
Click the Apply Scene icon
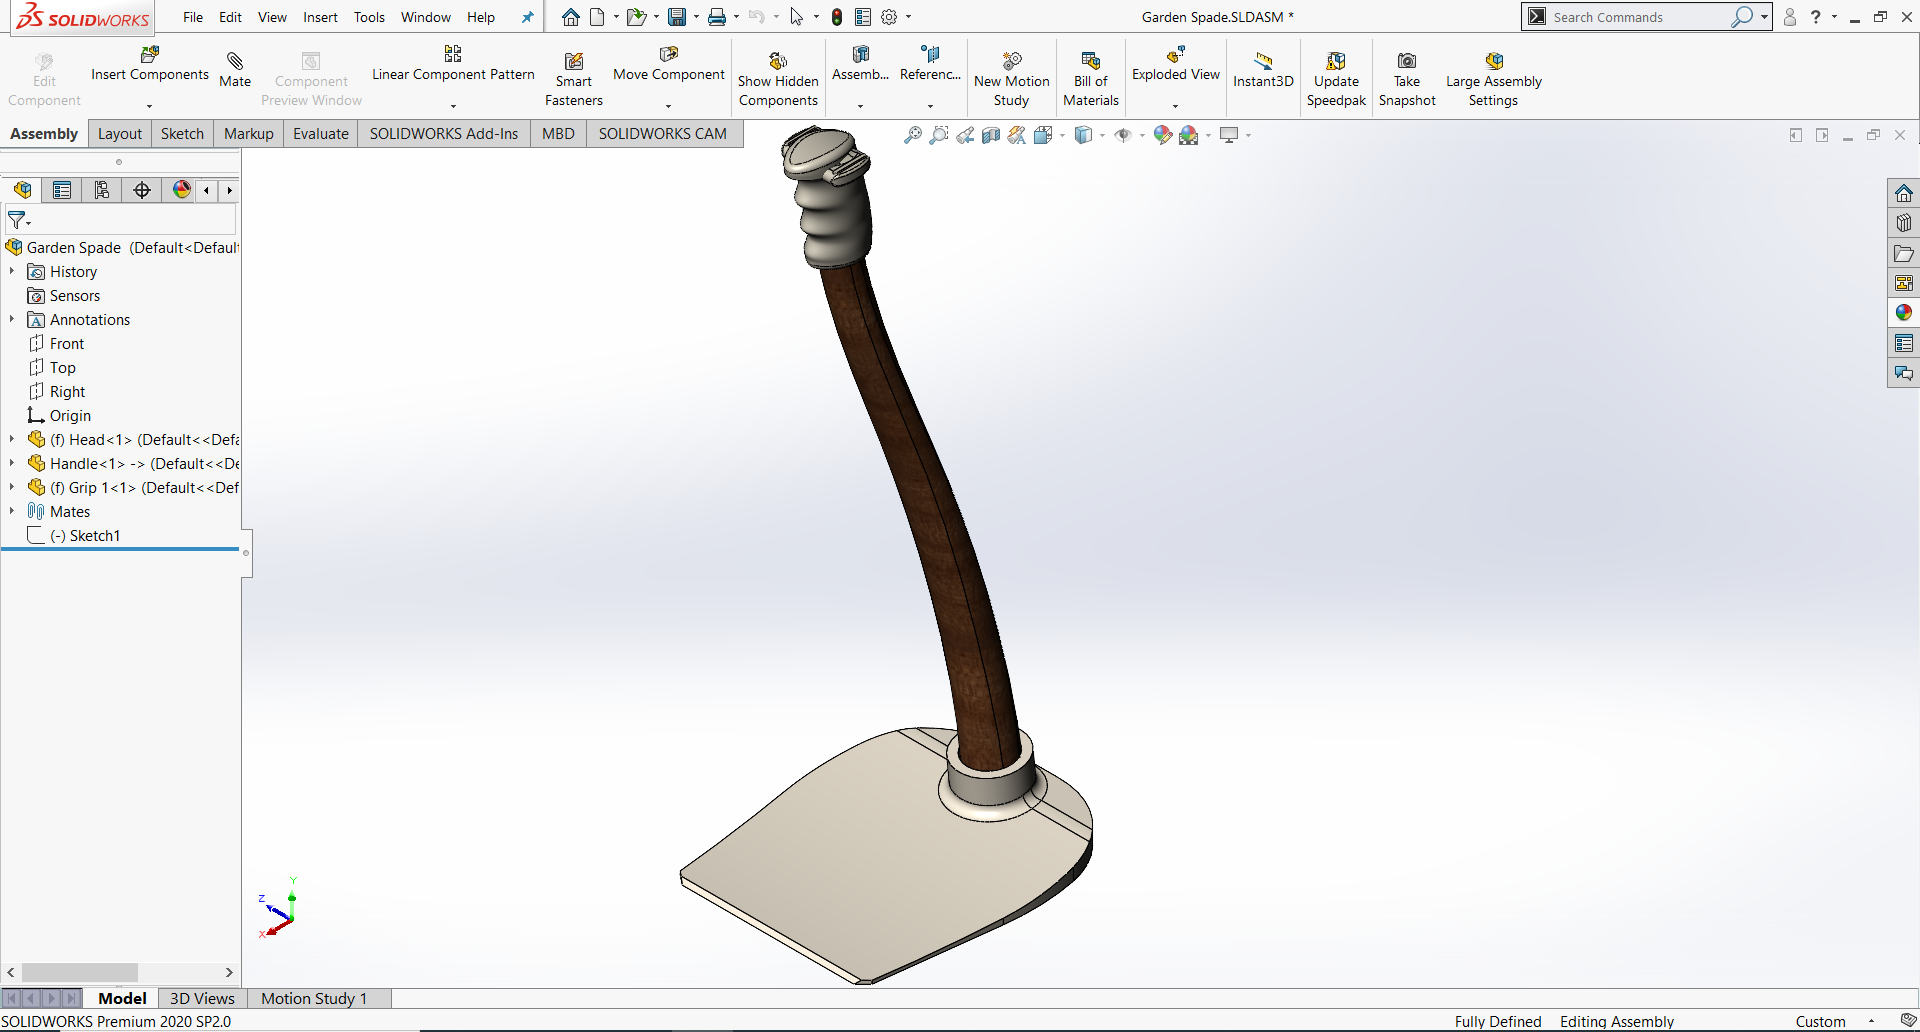point(1188,135)
